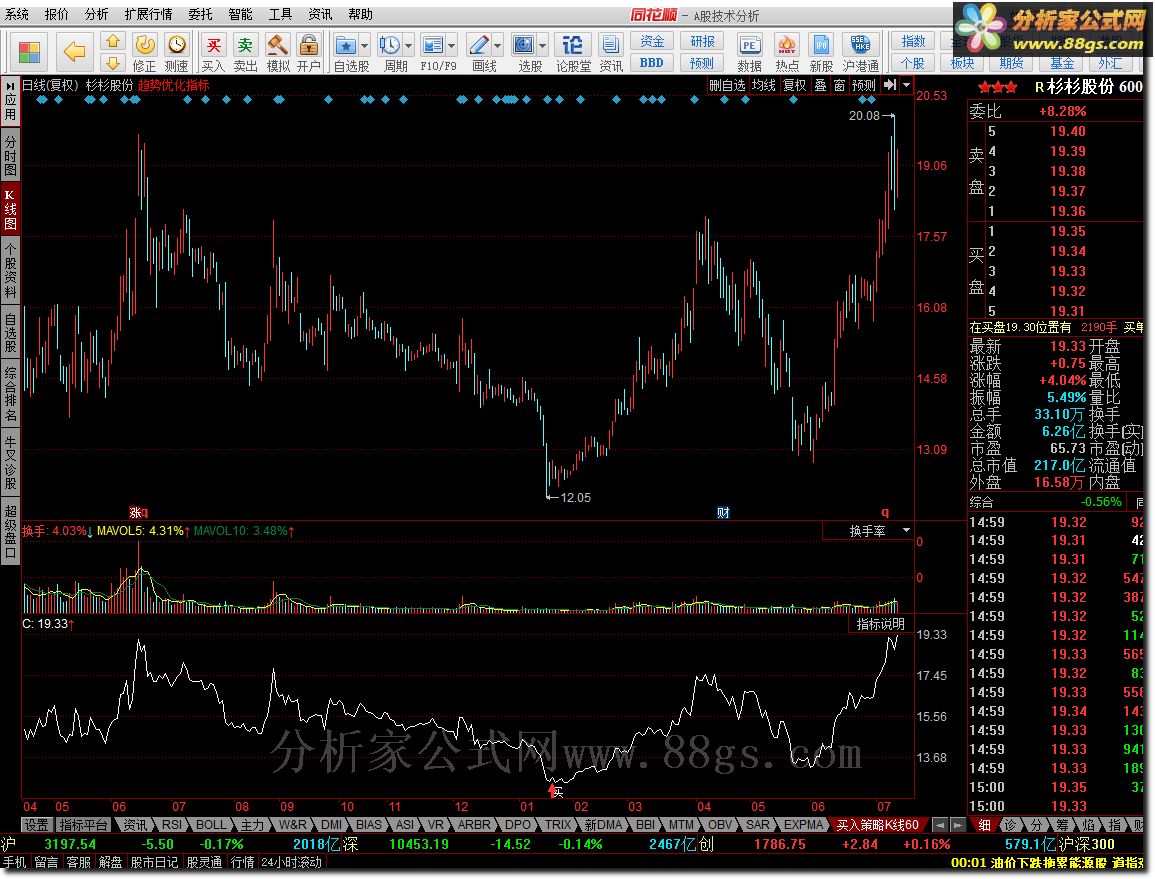Viewport: 1155px width, 879px height.
Task: Open the 扩展行情 menu
Action: pos(148,15)
